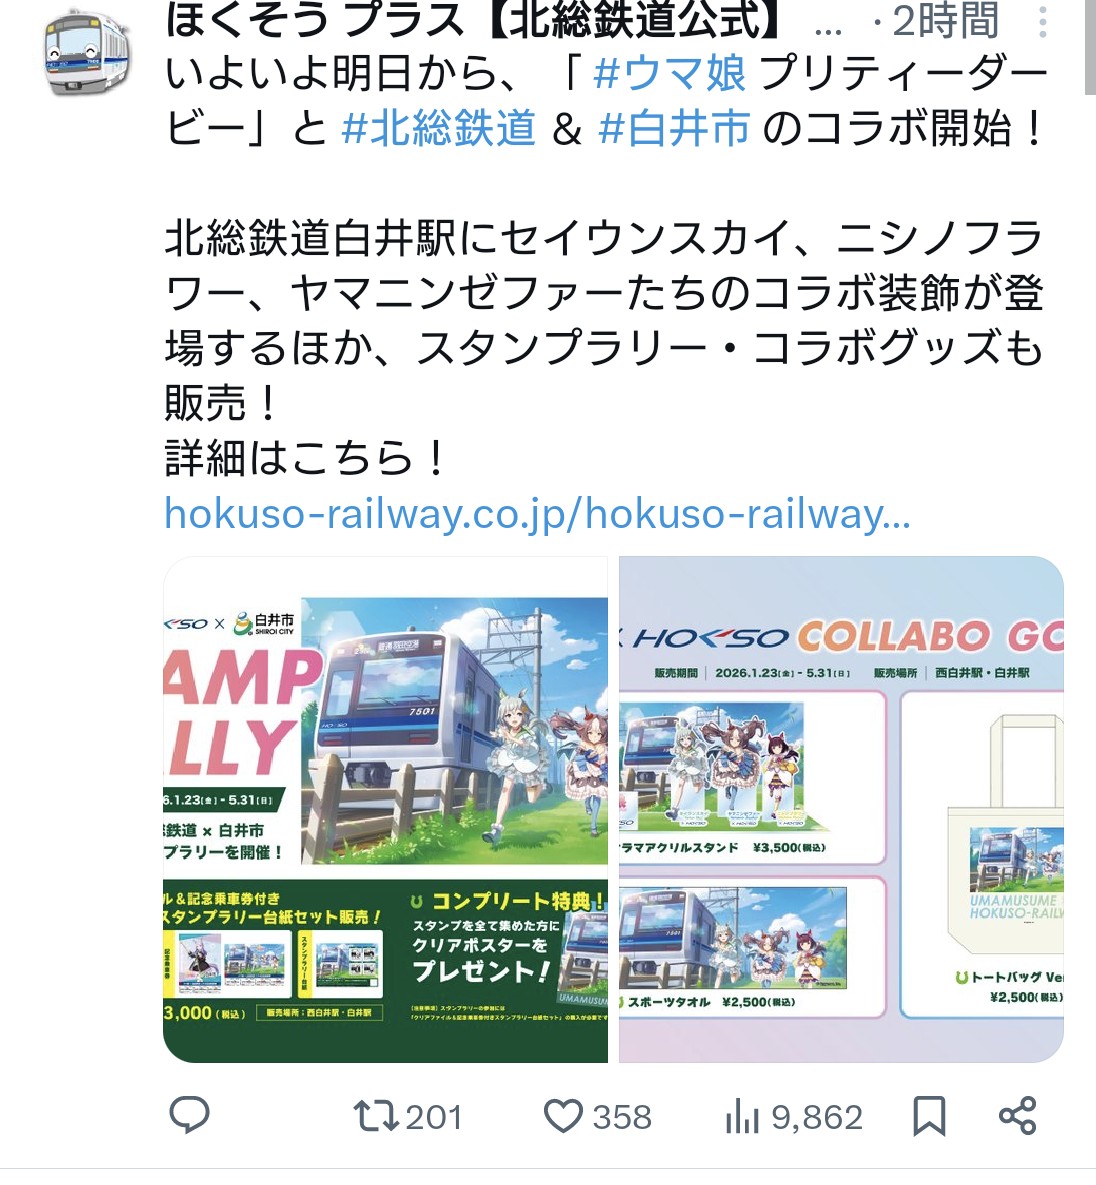Retweet this post with the arrows icon
Image resolution: width=1096 pixels, height=1185 pixels.
coord(376,1116)
